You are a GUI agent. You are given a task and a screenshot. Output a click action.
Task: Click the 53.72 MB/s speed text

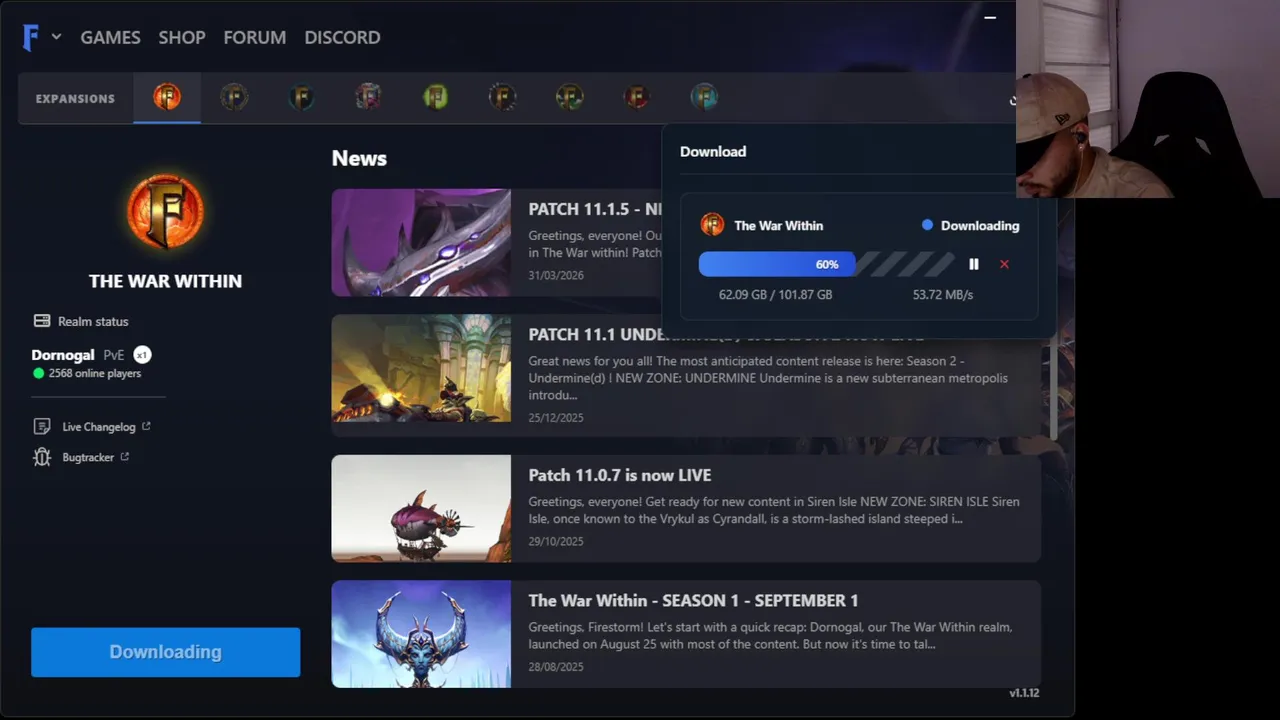click(943, 294)
